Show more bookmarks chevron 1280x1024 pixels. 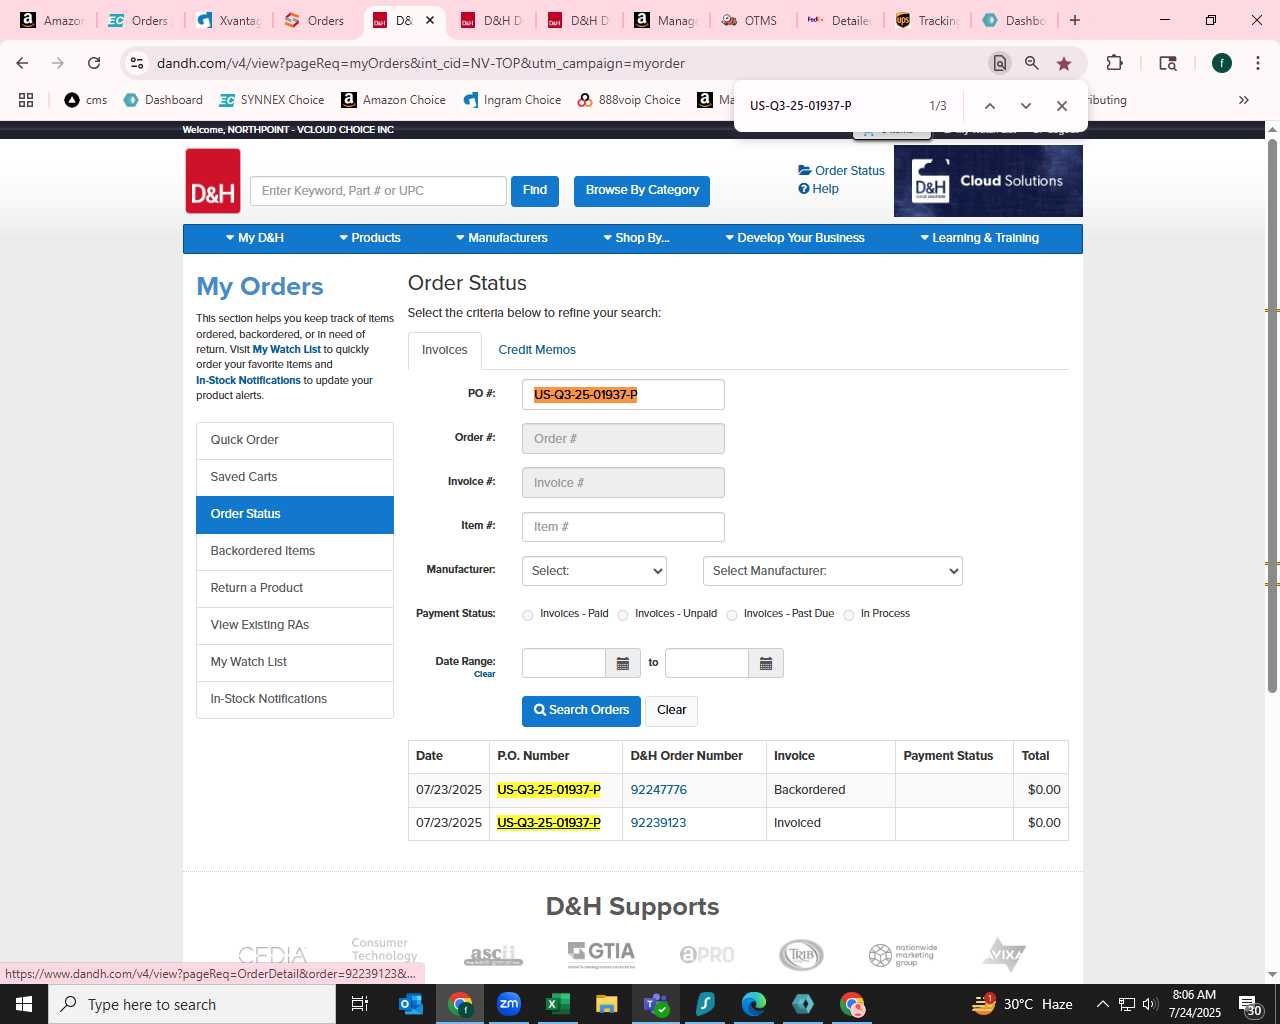click(x=1244, y=100)
